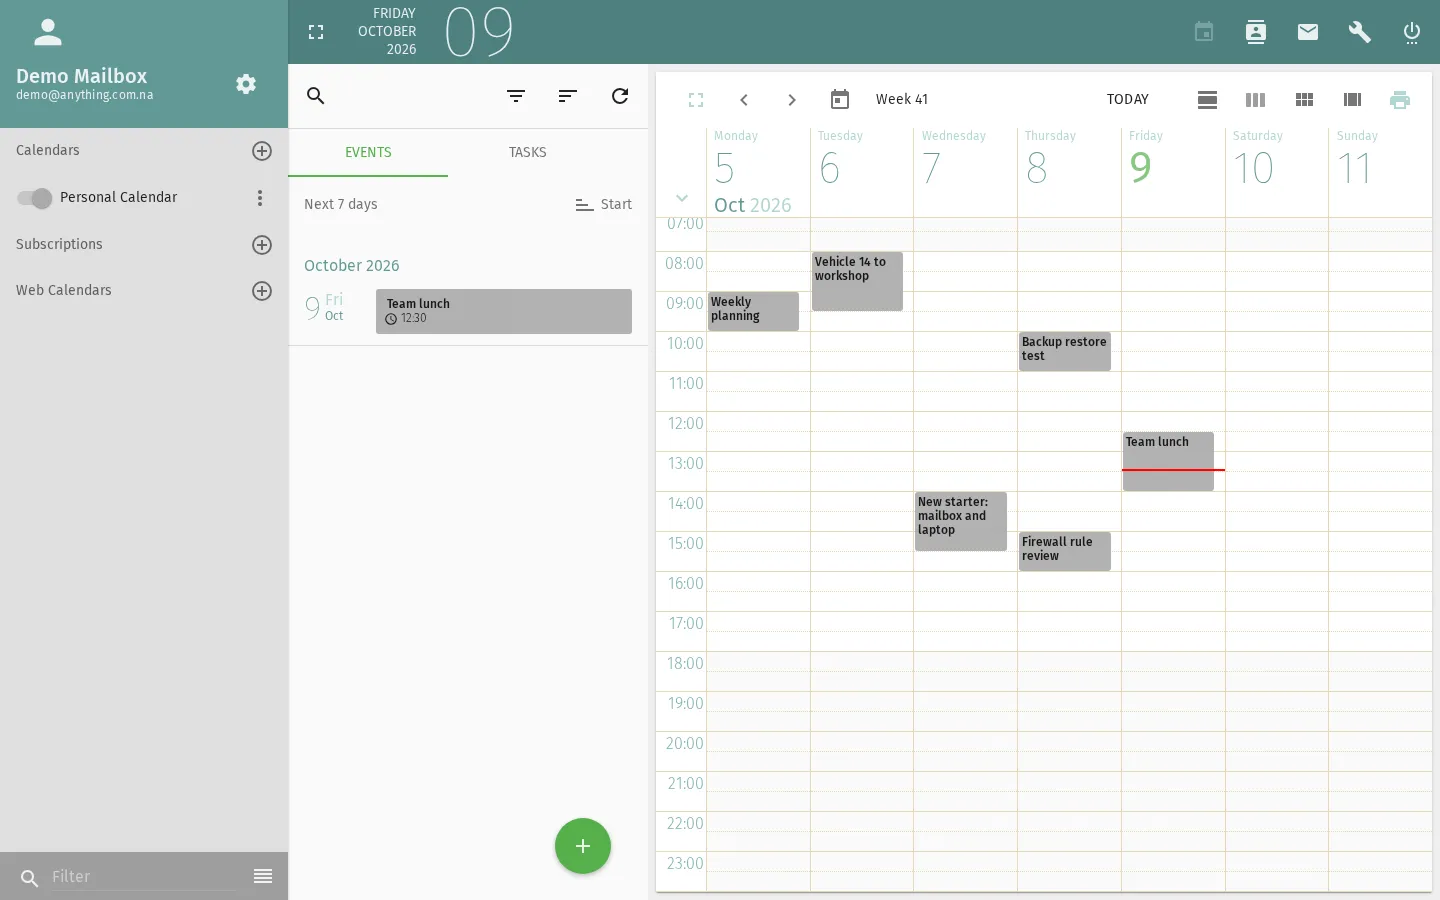Open mailbox settings gear icon
Screen dimensions: 1440x900
tap(246, 84)
